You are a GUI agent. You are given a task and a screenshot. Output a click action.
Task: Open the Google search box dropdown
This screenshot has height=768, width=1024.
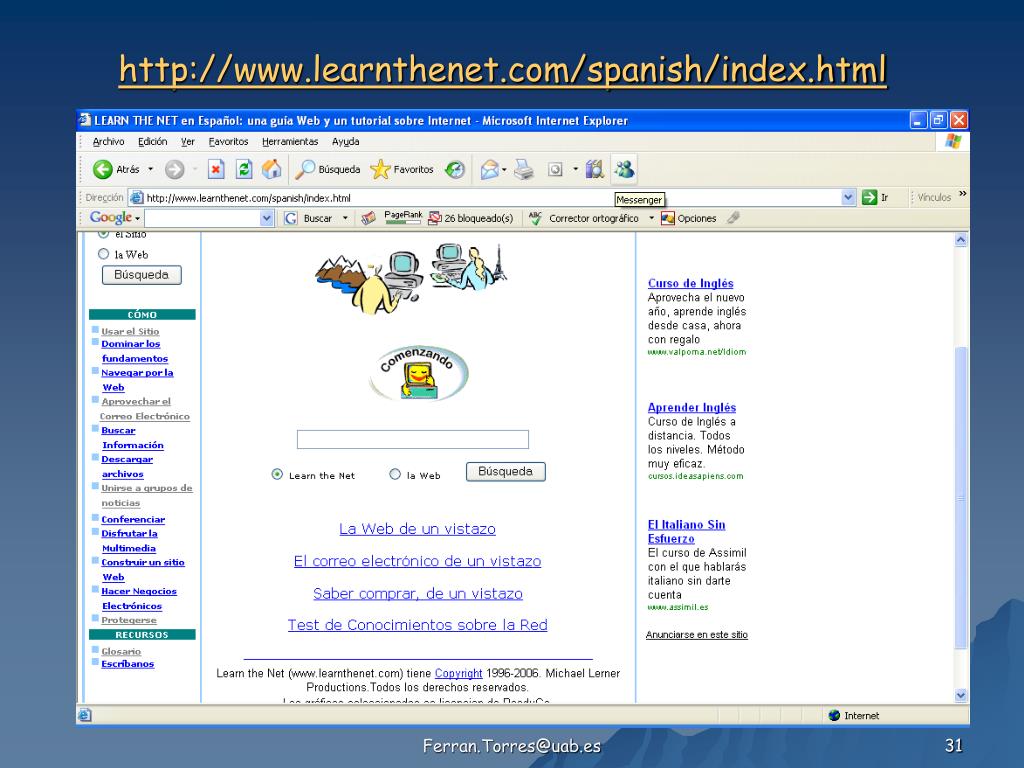(x=266, y=218)
